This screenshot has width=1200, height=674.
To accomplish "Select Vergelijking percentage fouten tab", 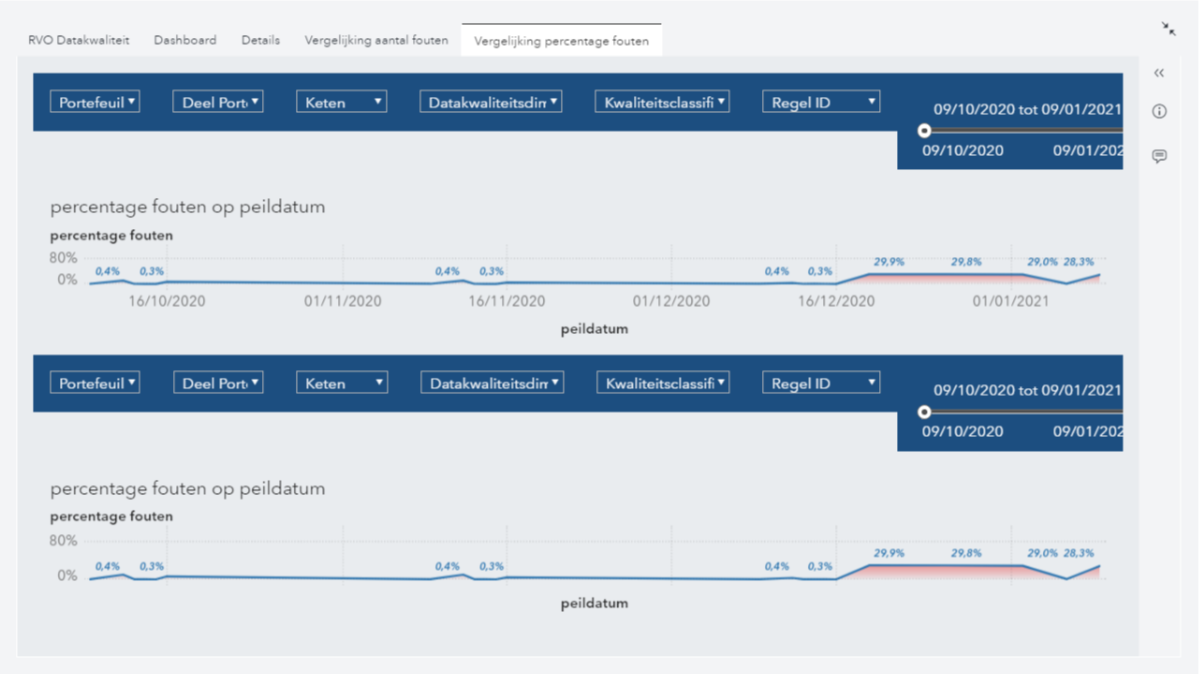I will 561,41.
